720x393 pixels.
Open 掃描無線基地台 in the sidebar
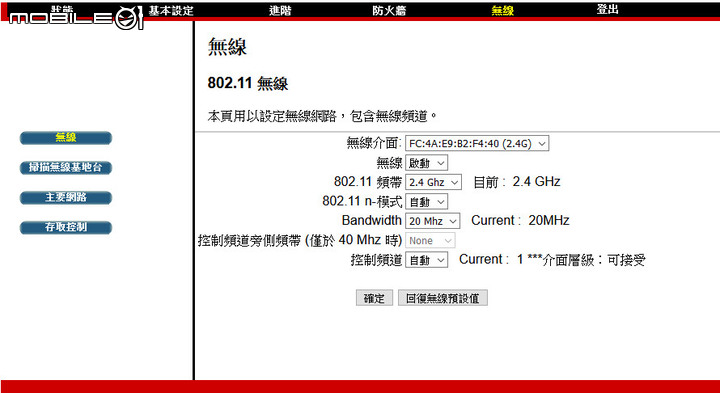[x=66, y=168]
